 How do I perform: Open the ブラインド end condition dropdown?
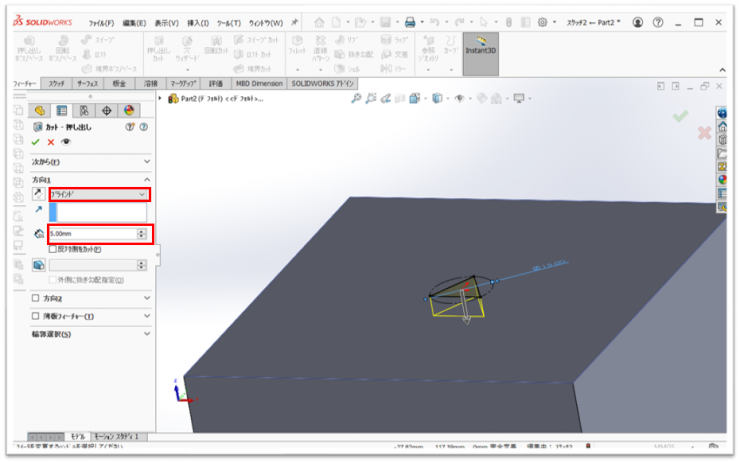99,194
